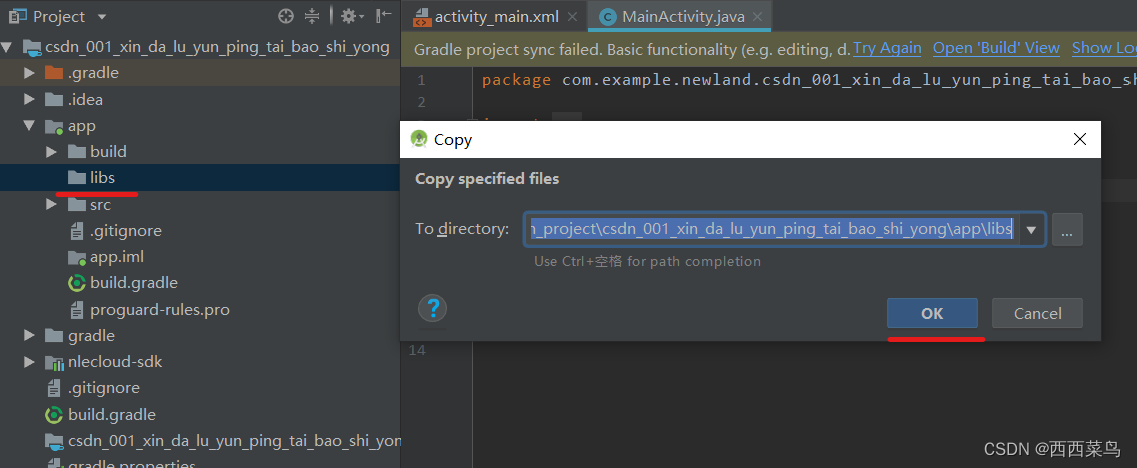
Task: Expand the build folder under app
Action: (x=51, y=152)
